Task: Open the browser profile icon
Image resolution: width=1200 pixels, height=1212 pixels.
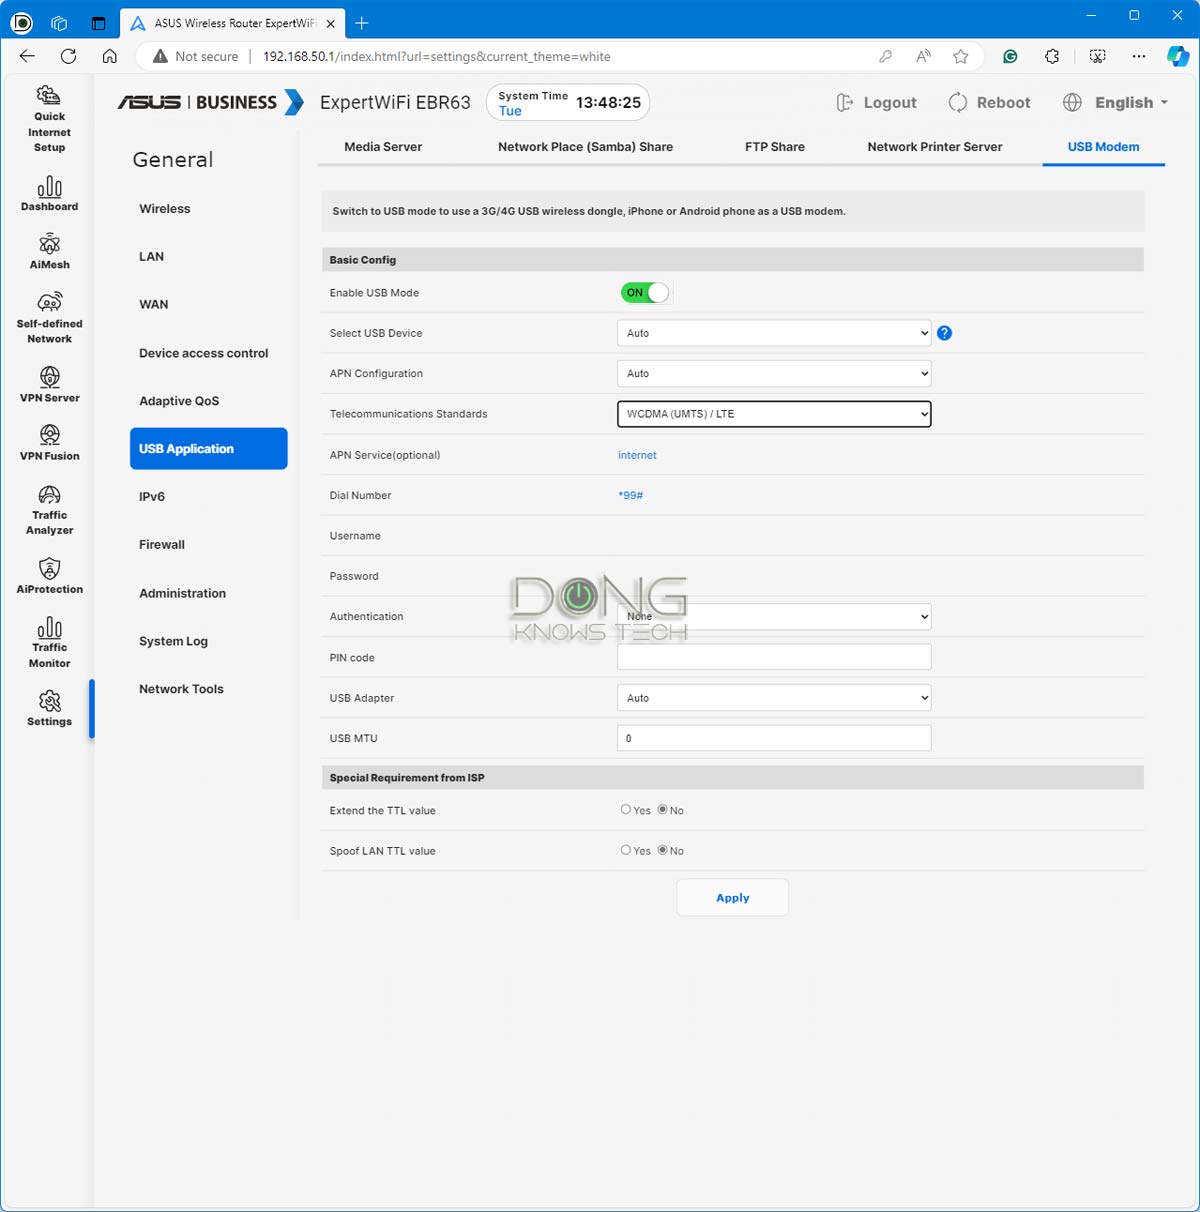Action: 21,22
